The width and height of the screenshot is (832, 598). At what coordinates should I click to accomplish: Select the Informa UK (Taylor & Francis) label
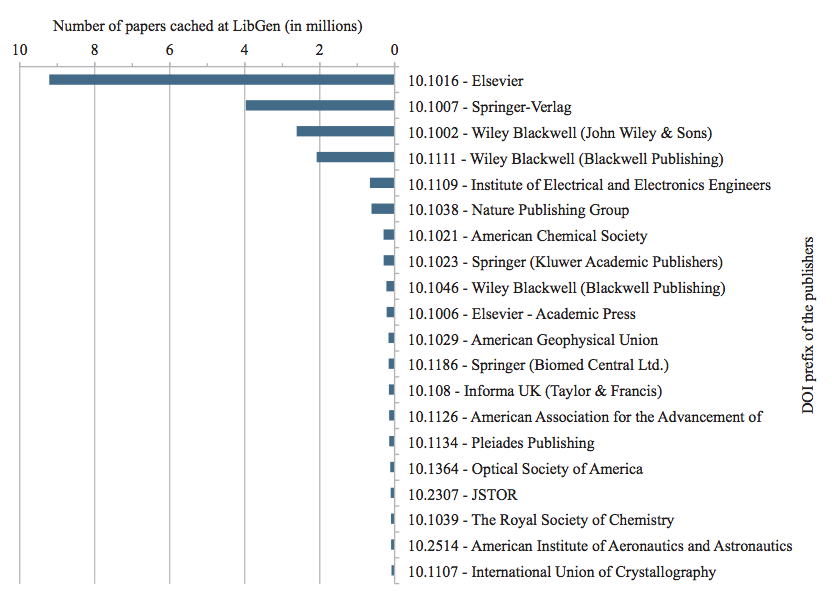tap(535, 391)
